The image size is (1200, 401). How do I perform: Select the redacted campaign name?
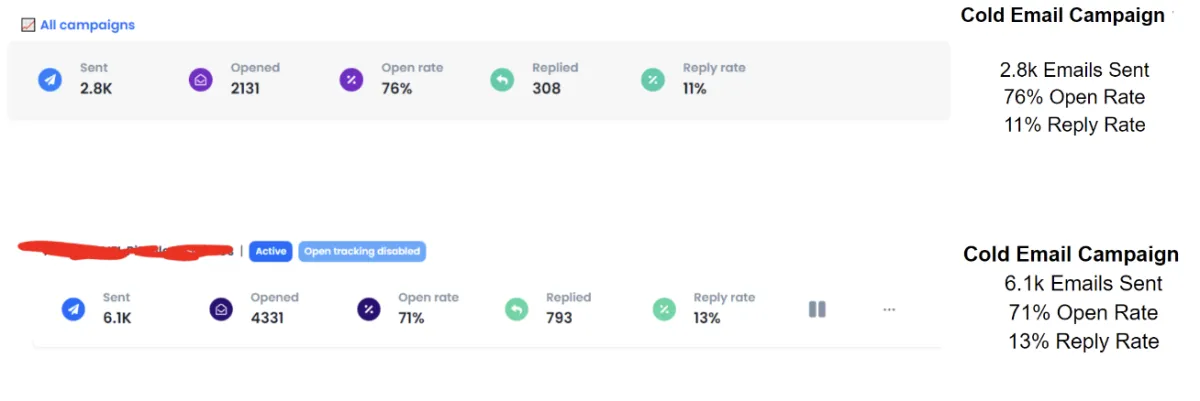coord(126,250)
